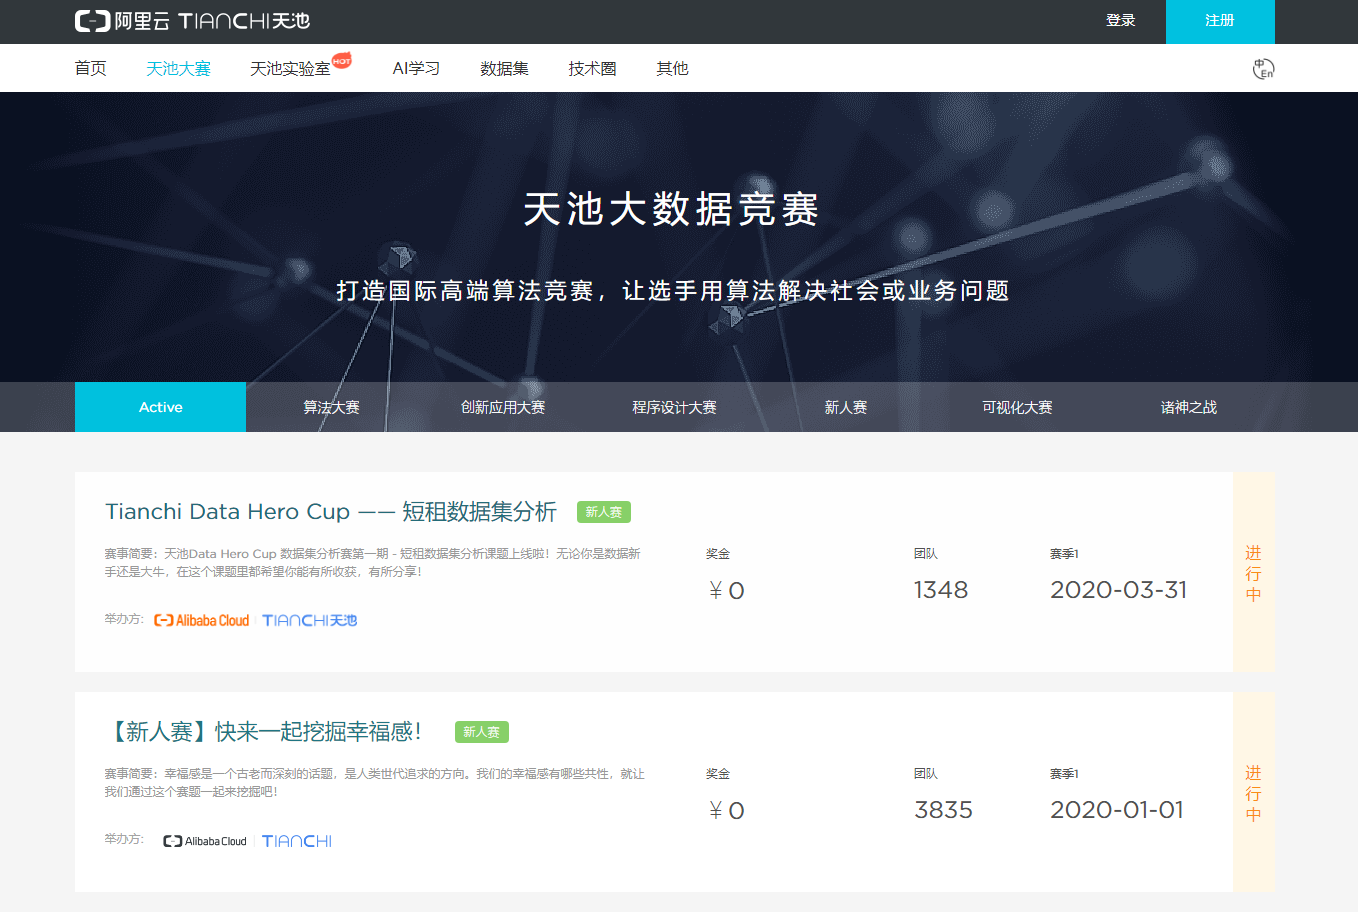Open the 技术圈 menu item
This screenshot has width=1358, height=912.
click(x=591, y=67)
